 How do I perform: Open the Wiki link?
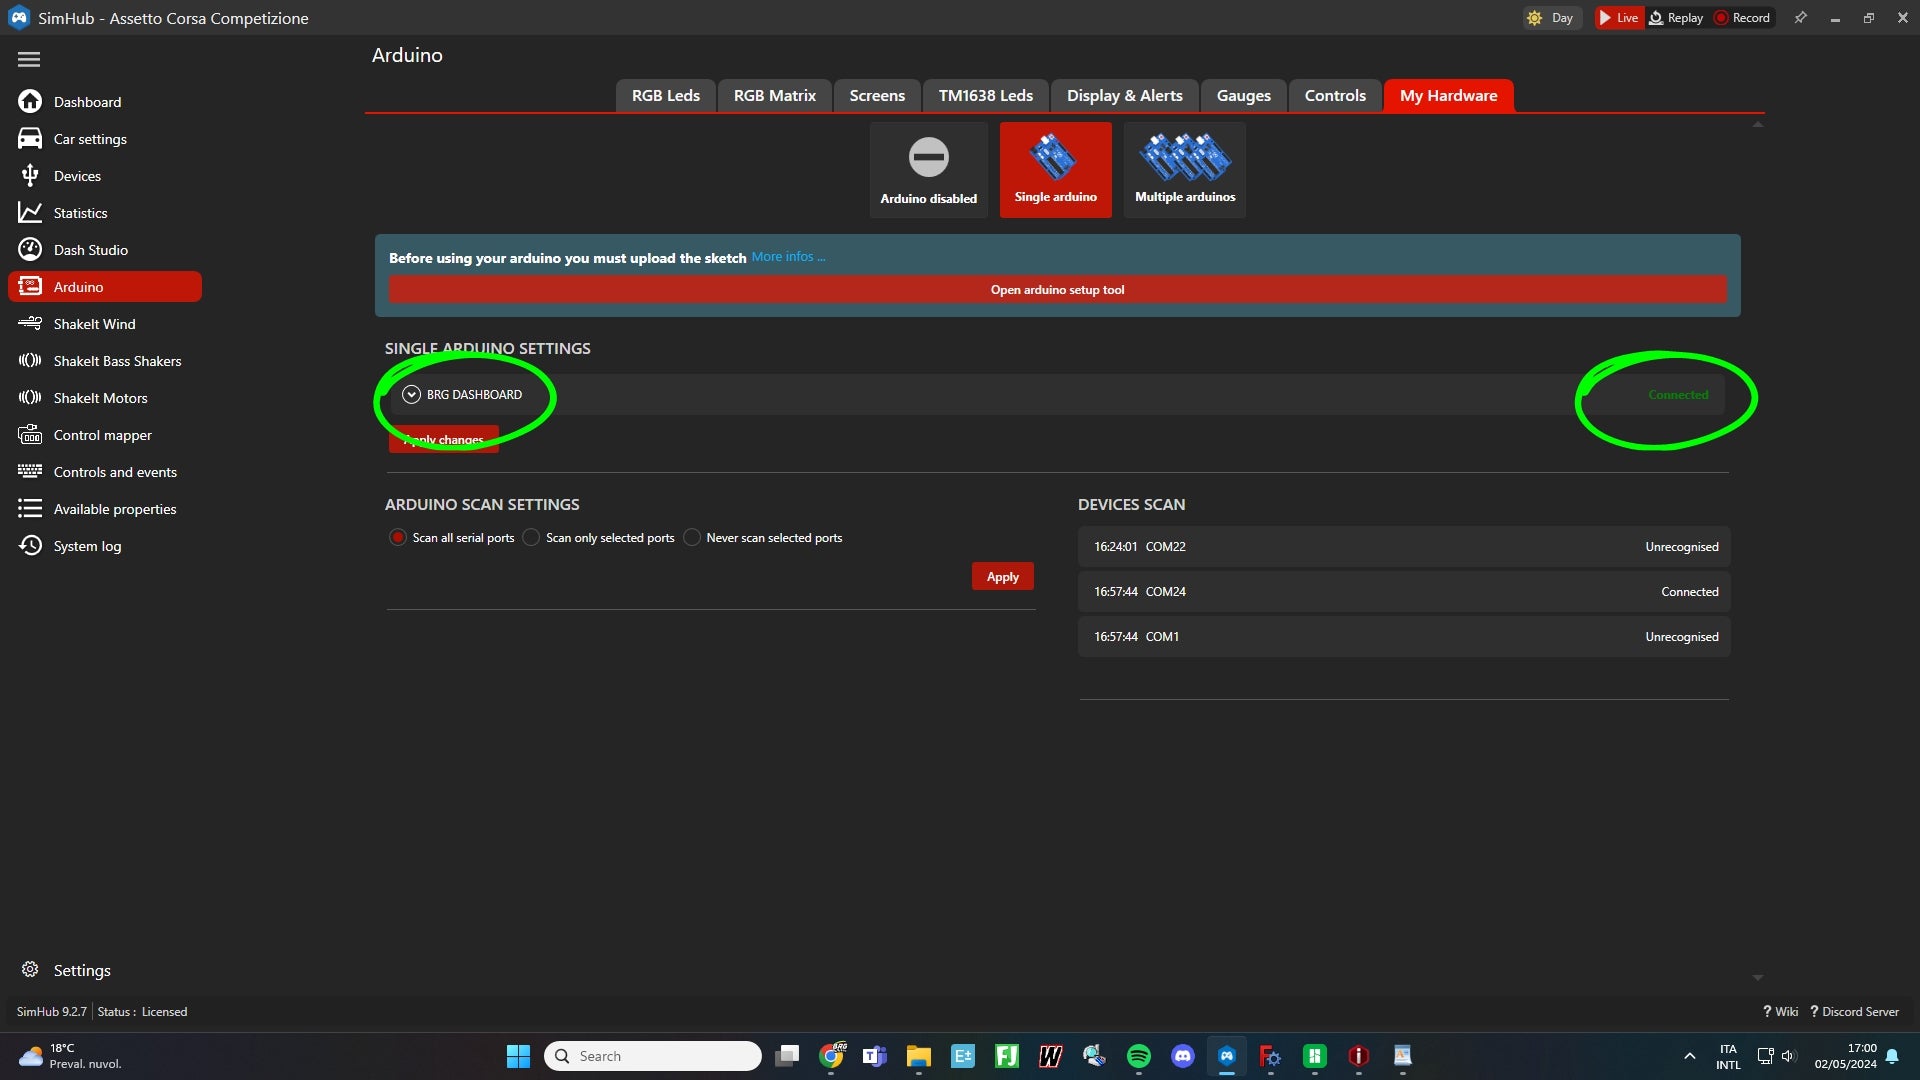pyautogui.click(x=1780, y=1012)
